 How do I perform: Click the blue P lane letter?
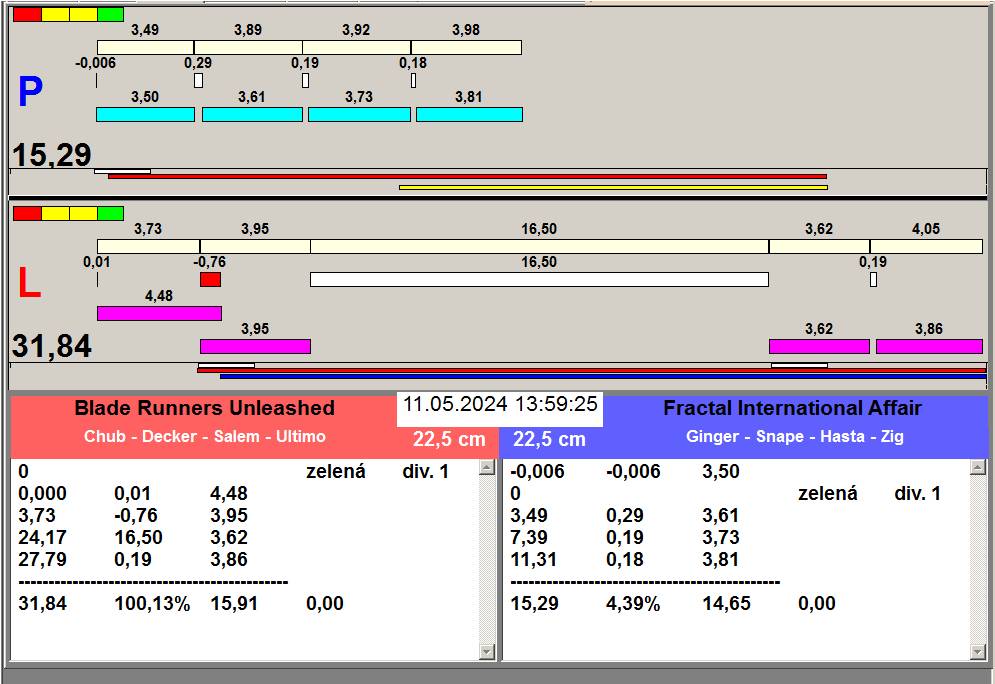click(30, 94)
